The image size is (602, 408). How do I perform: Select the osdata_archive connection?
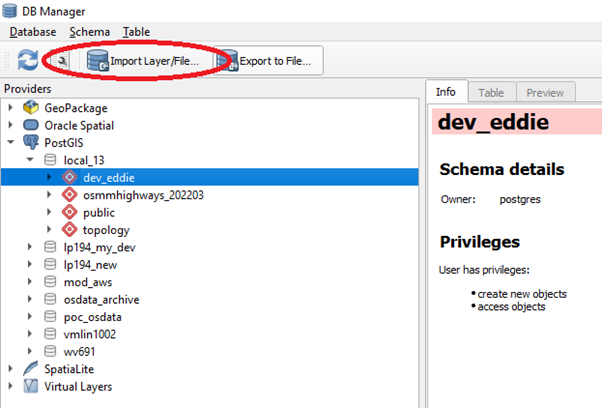101,299
